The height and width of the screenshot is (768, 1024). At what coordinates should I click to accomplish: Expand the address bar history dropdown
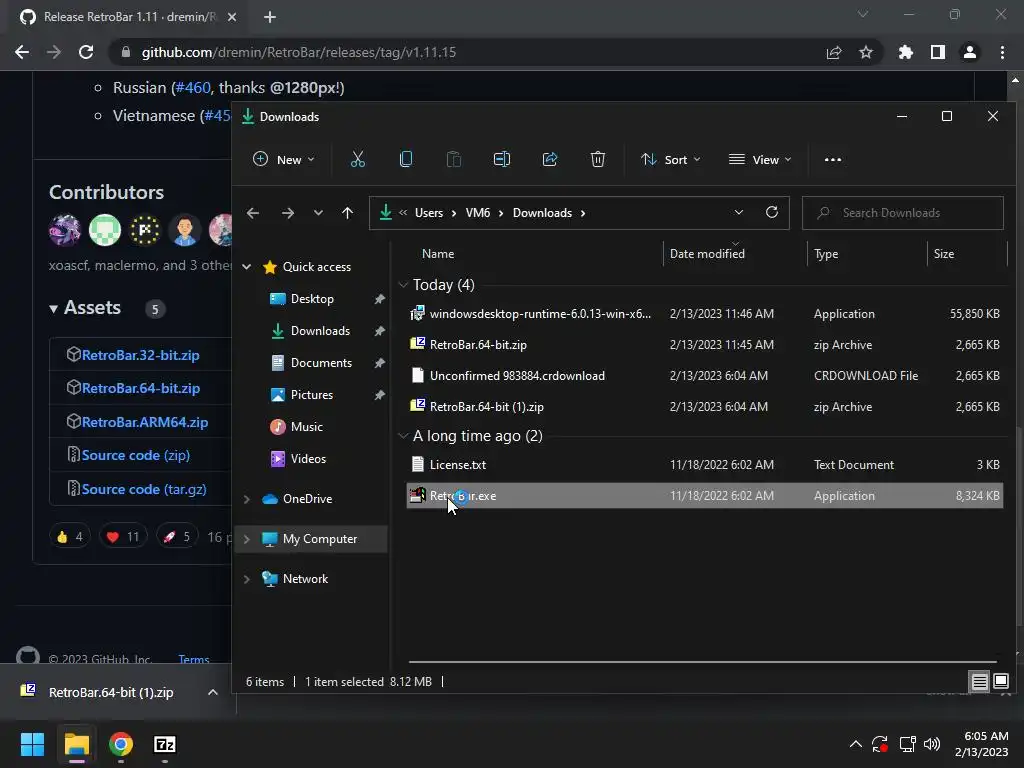click(x=739, y=212)
